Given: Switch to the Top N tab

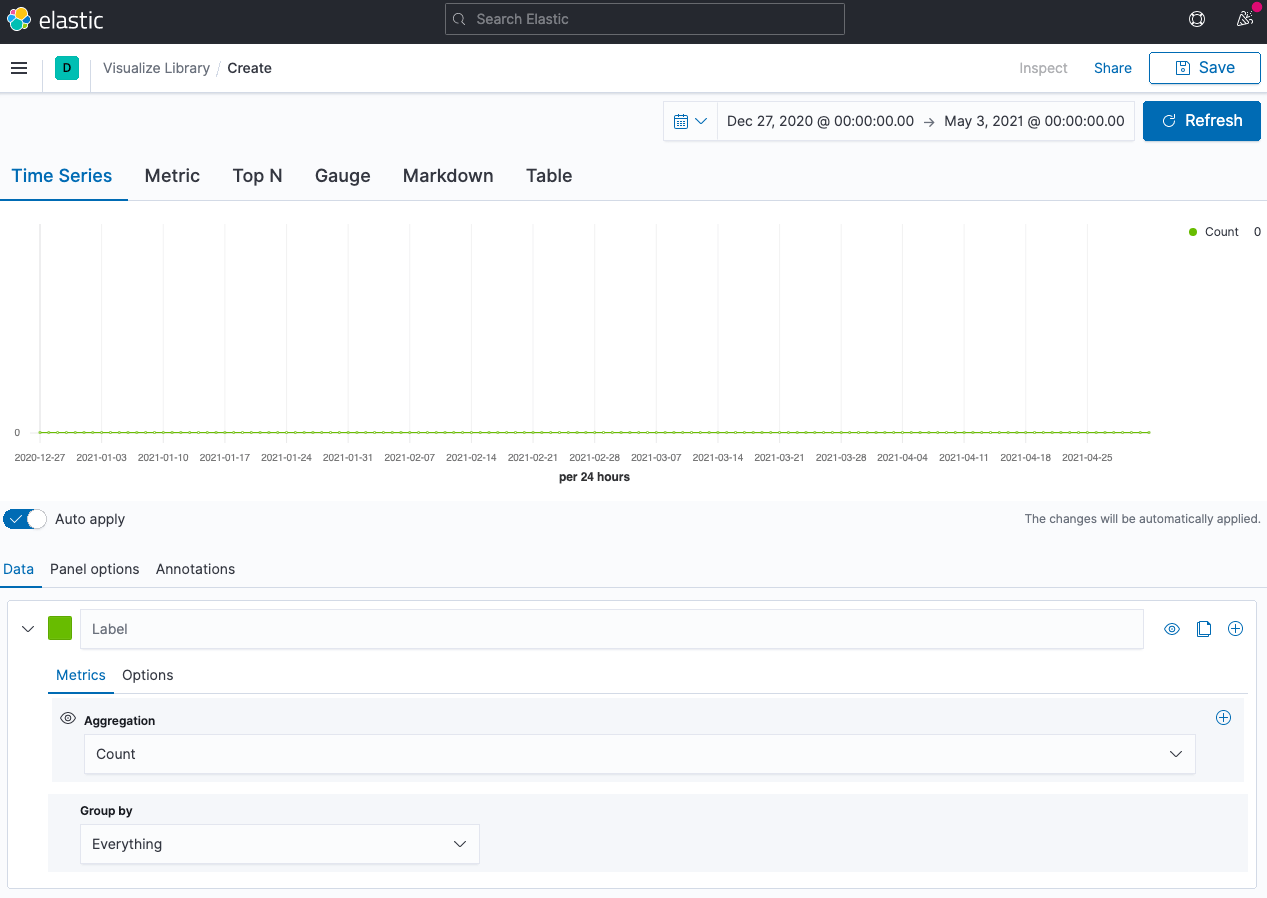Looking at the screenshot, I should [x=257, y=176].
